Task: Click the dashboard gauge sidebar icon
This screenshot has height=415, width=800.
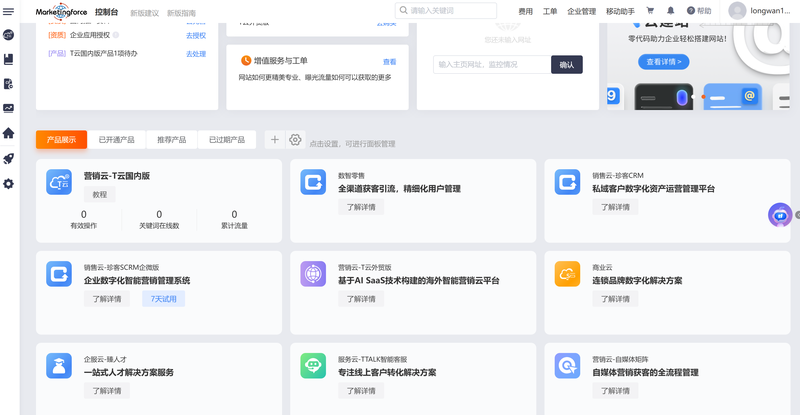Action: pos(8,35)
